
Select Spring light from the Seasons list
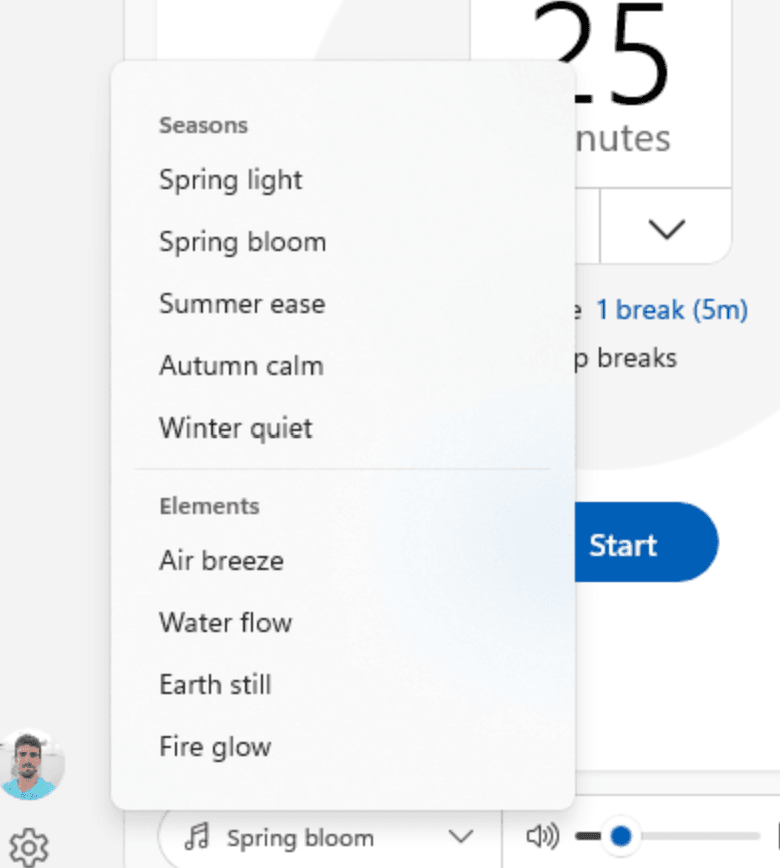click(x=231, y=180)
